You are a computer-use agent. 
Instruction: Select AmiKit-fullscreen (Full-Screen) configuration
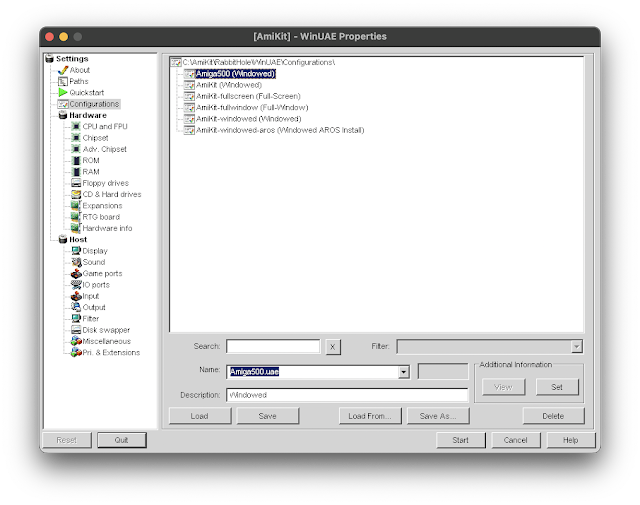pyautogui.click(x=248, y=96)
